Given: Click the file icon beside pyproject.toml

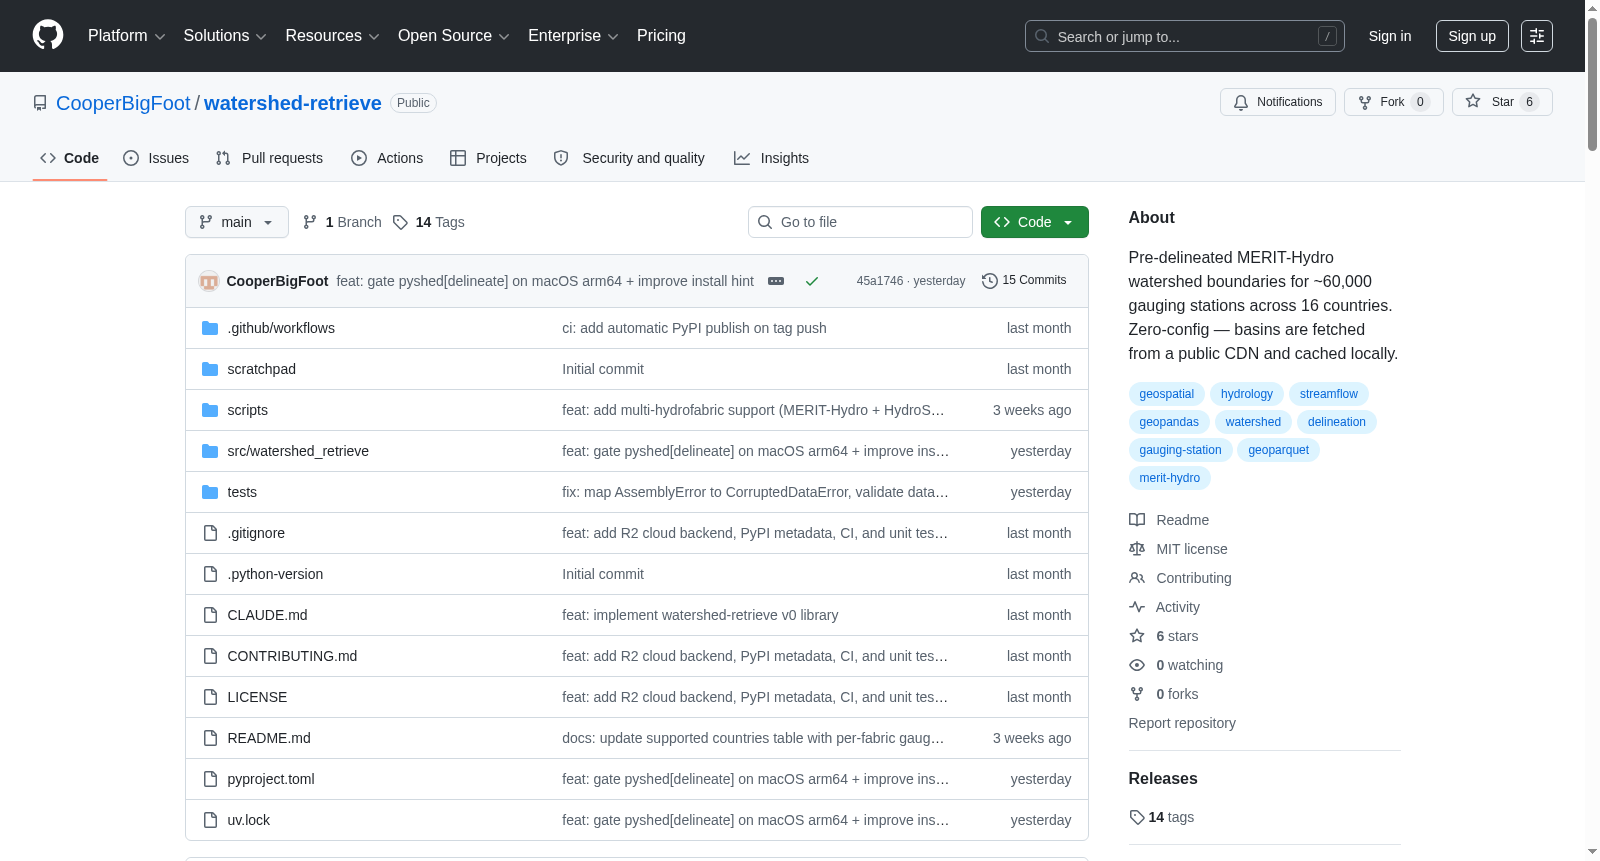Looking at the screenshot, I should [x=210, y=779].
